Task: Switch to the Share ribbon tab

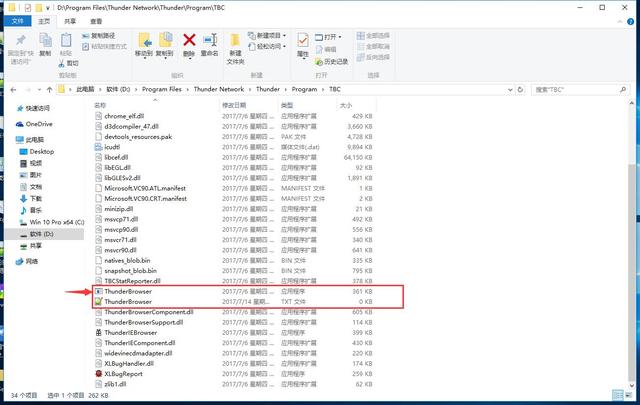Action: 70,21
